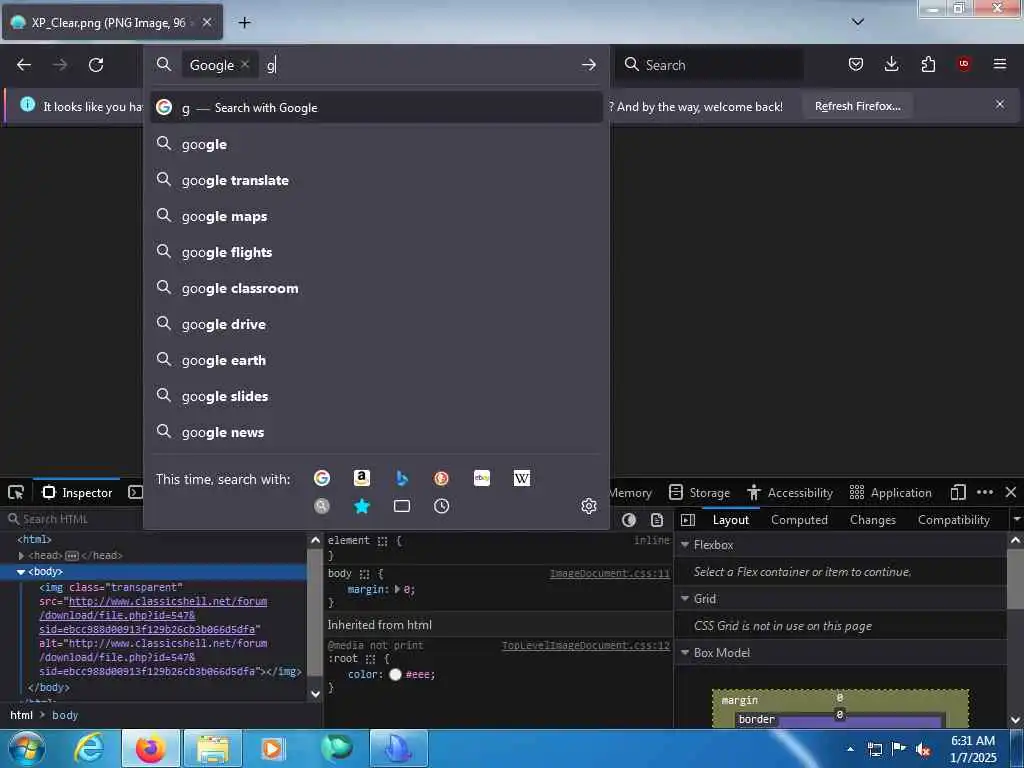Select the Compatibility sidebar tab
1024x768 pixels.
click(x=953, y=520)
